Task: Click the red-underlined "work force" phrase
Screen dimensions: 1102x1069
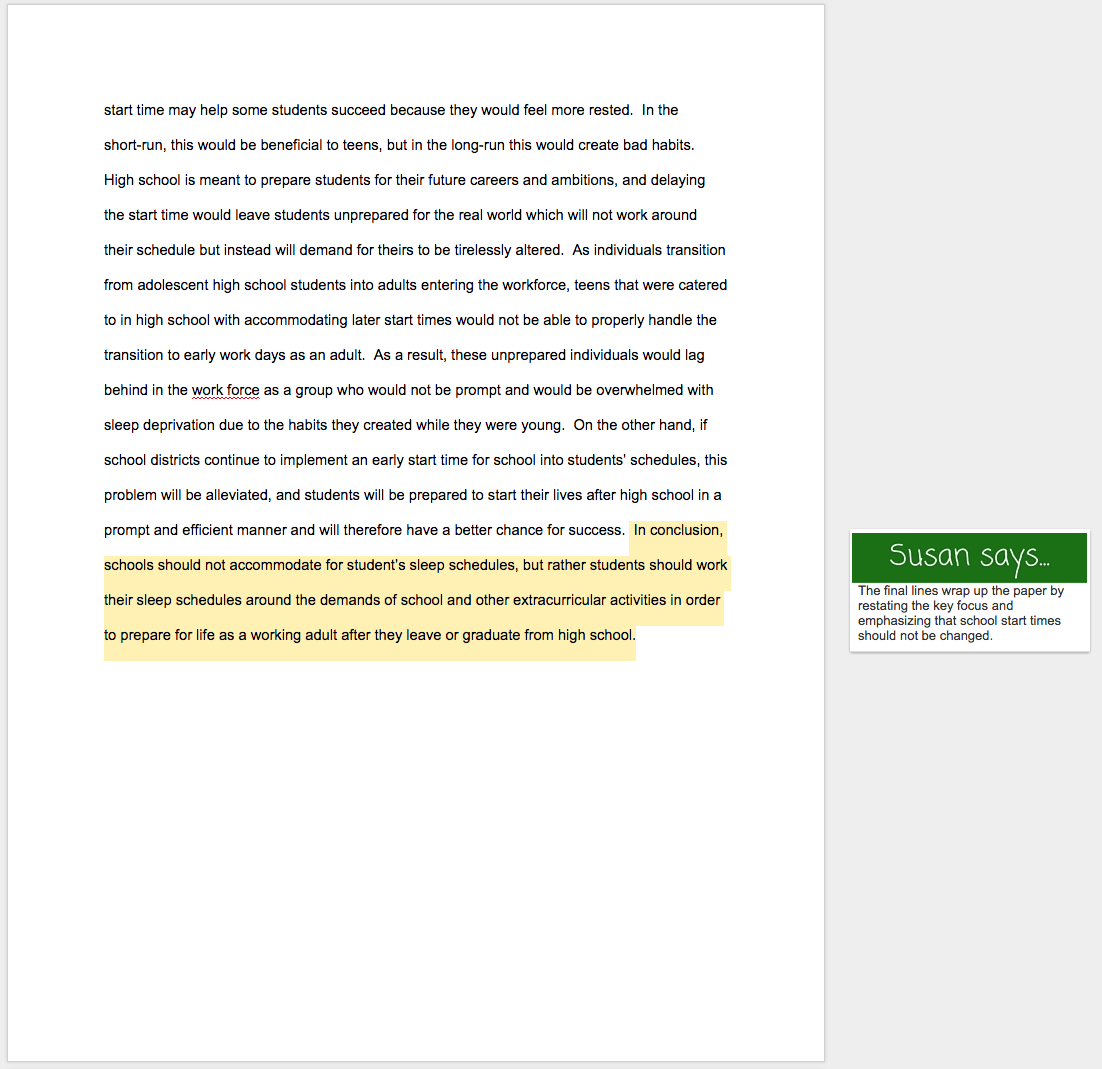Action: (225, 390)
